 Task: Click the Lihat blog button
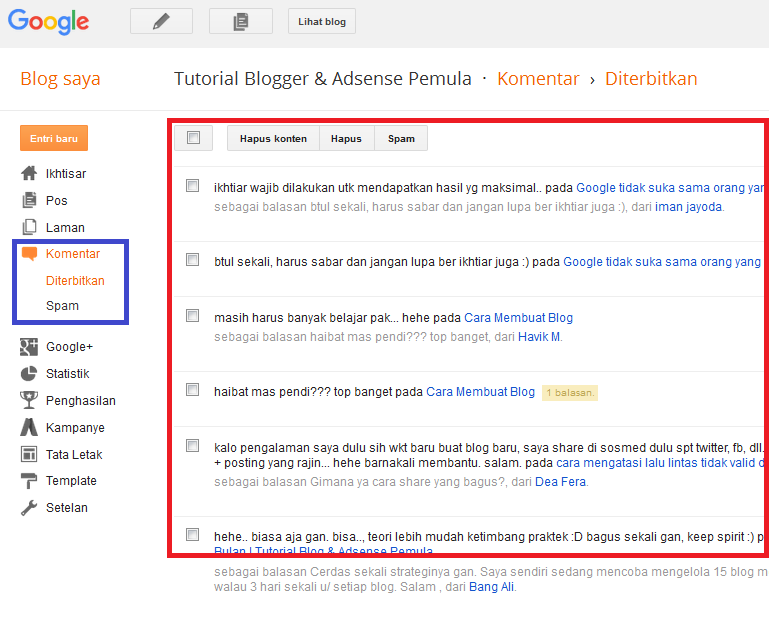322,21
